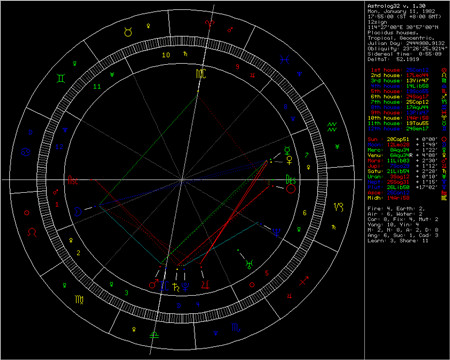Screen dimensions: 450x360
Task: Select the blue Neptune trident inside the wheel
Action: click(x=276, y=232)
